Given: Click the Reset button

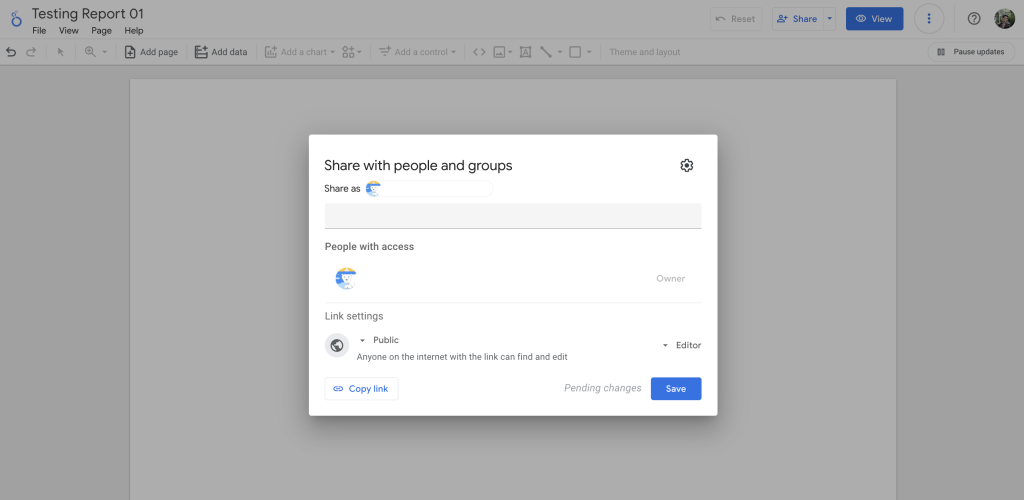Looking at the screenshot, I should (x=736, y=19).
